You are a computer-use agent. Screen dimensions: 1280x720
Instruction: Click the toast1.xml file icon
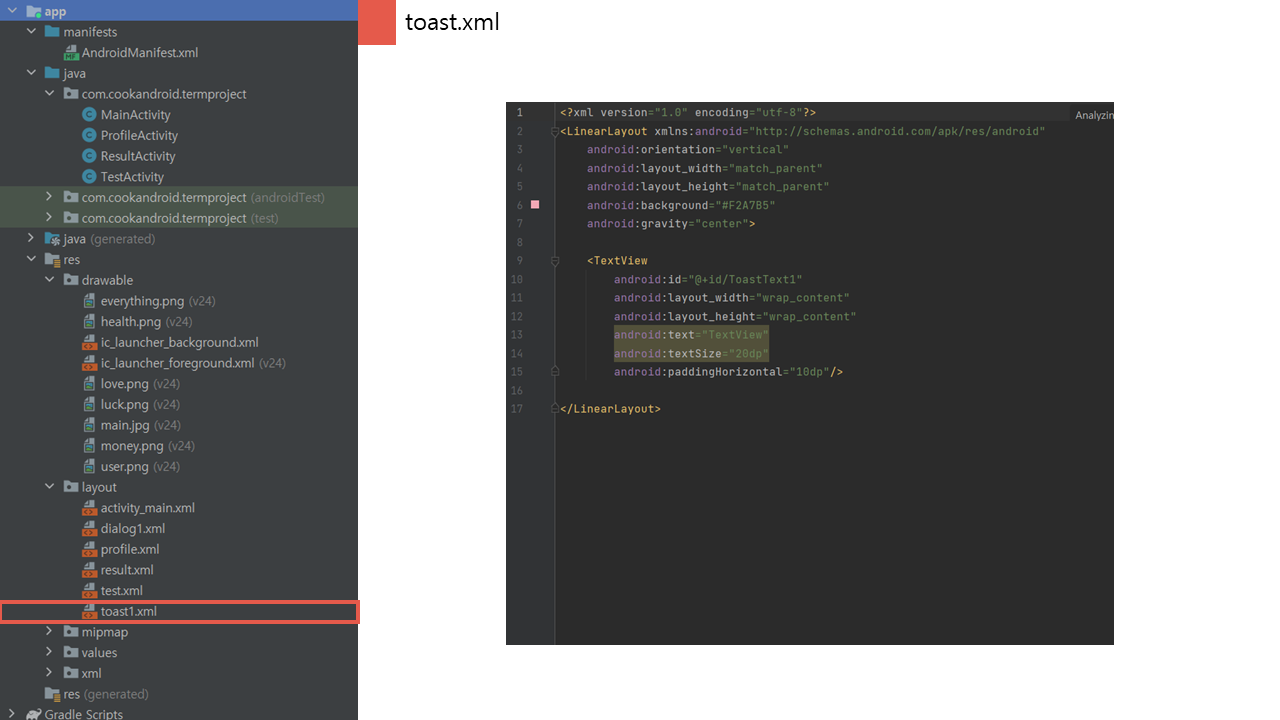coord(90,611)
